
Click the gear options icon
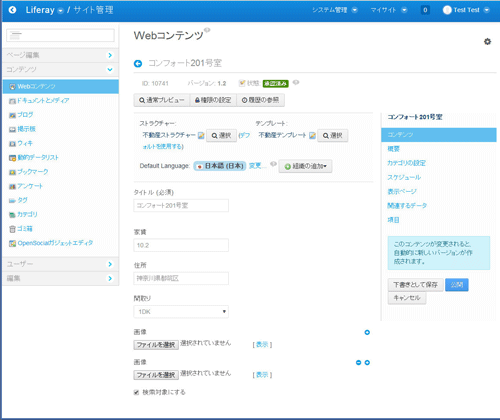(x=487, y=41)
